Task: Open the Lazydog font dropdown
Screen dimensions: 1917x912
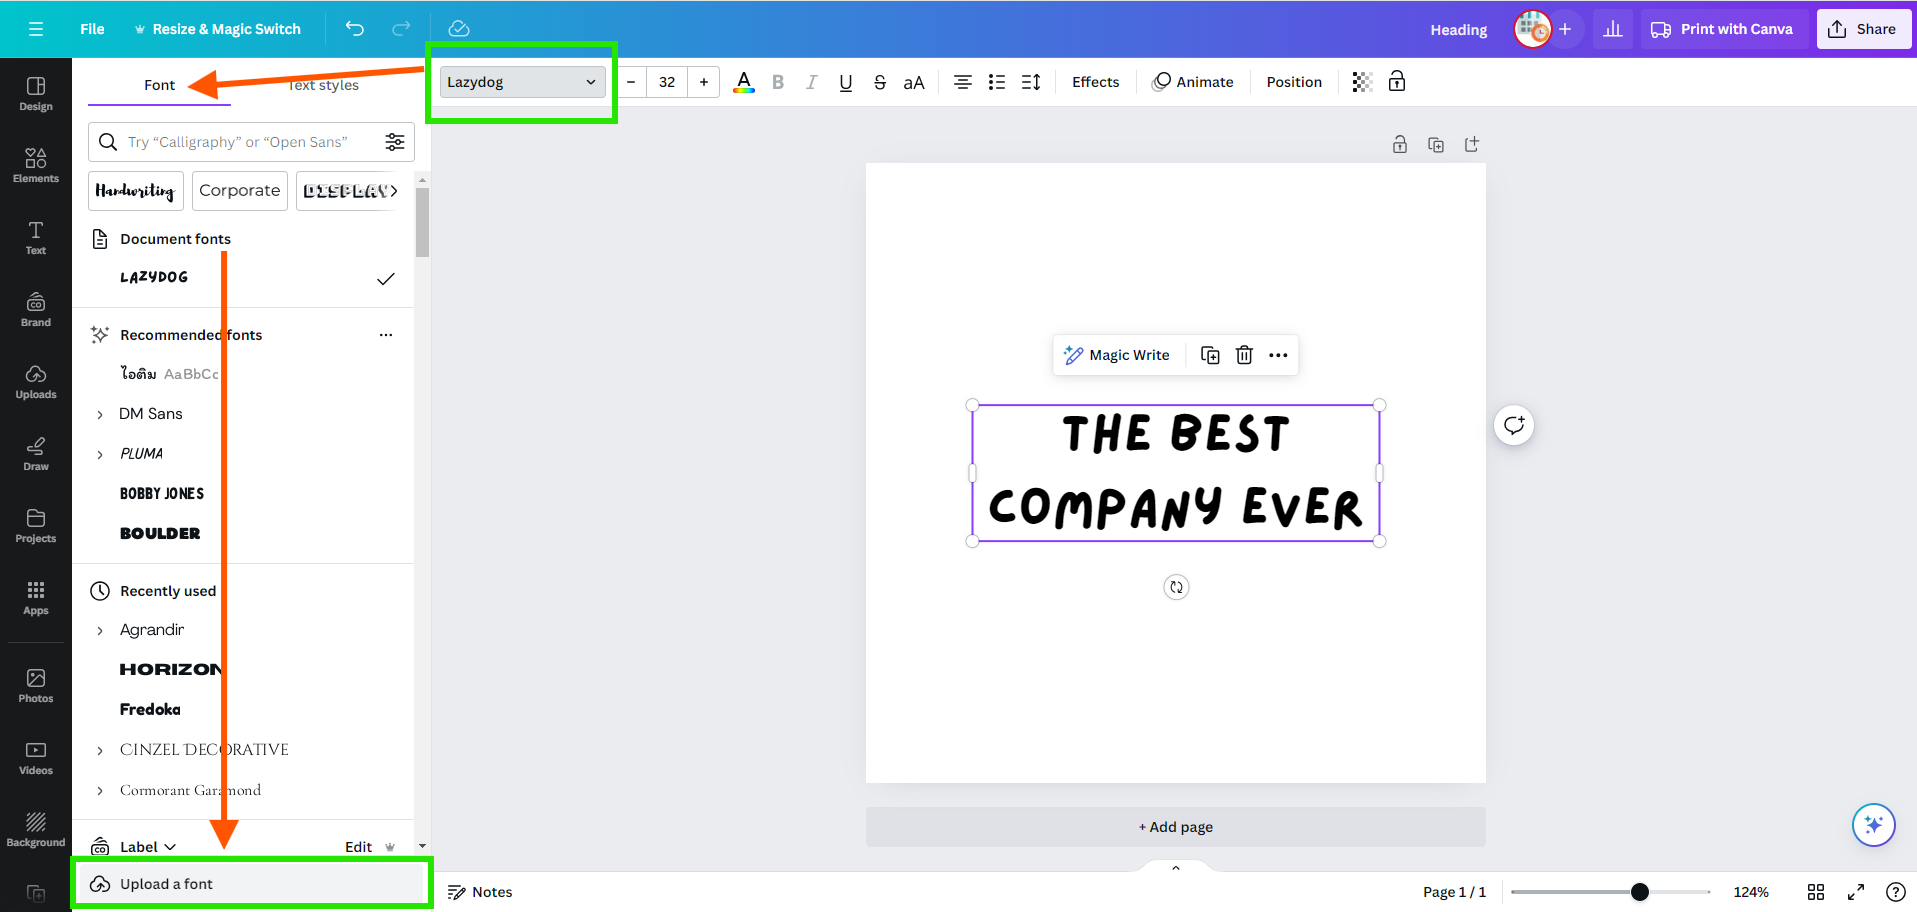Action: pyautogui.click(x=521, y=82)
